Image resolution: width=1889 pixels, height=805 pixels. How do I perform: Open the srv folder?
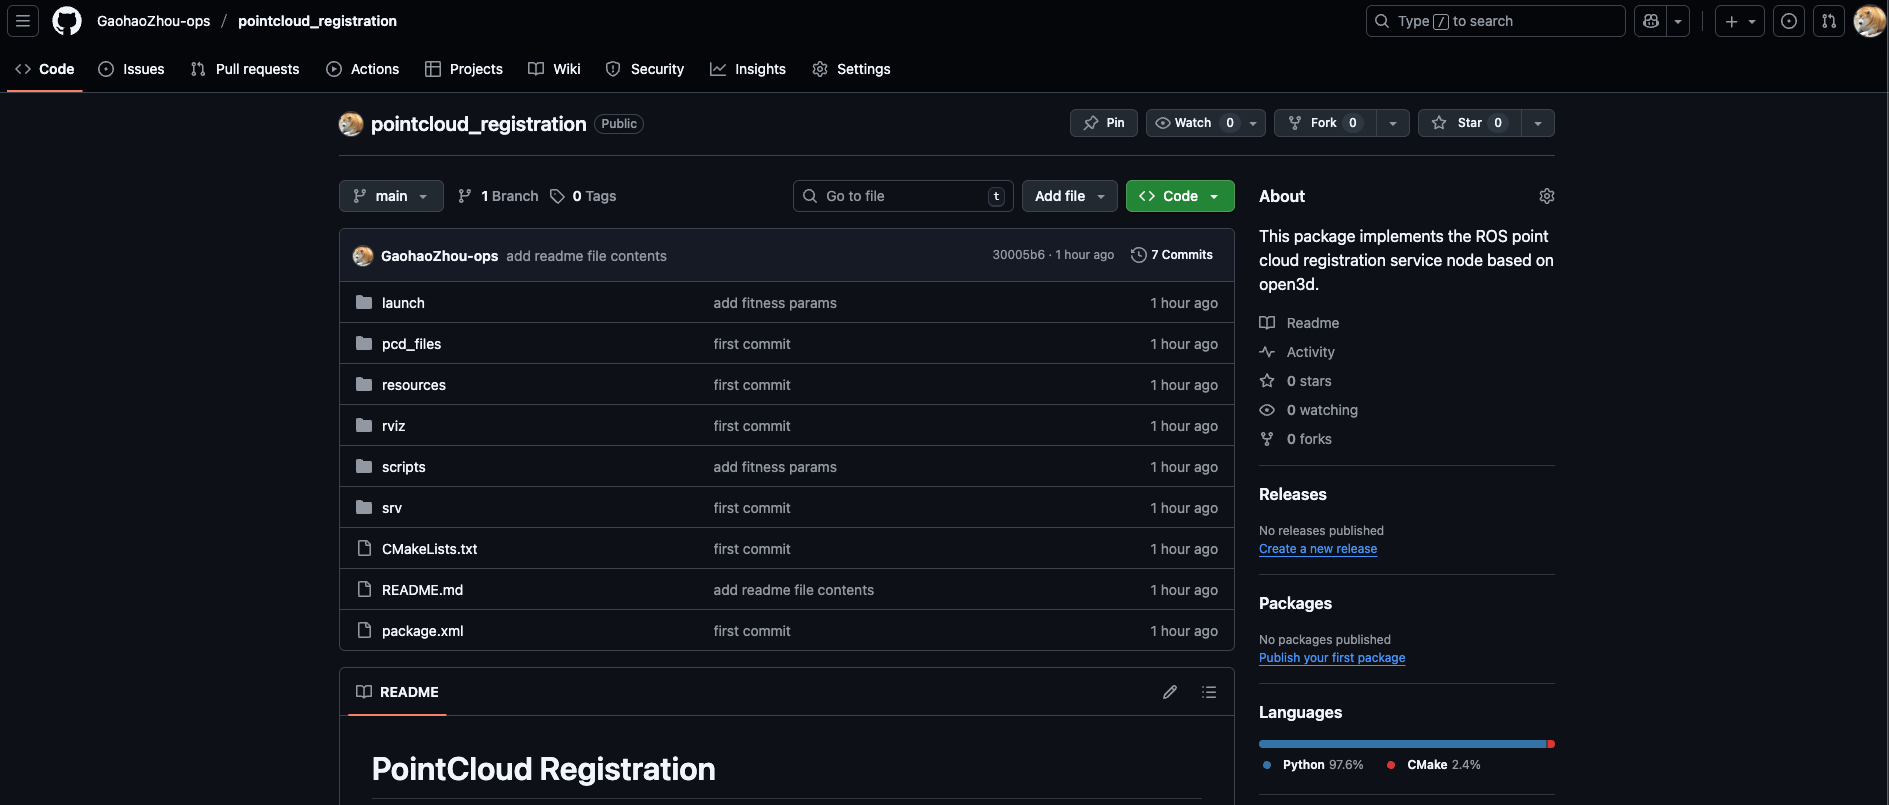tap(392, 508)
